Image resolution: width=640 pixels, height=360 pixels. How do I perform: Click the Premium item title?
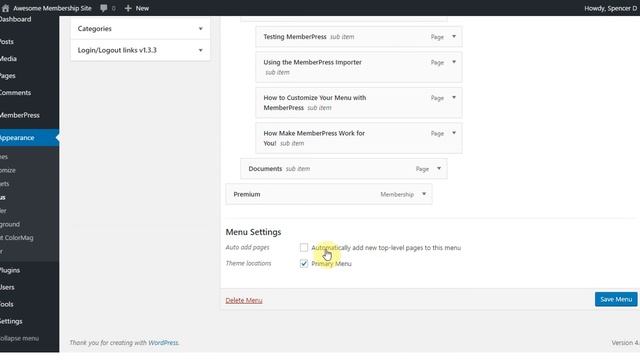[247, 194]
